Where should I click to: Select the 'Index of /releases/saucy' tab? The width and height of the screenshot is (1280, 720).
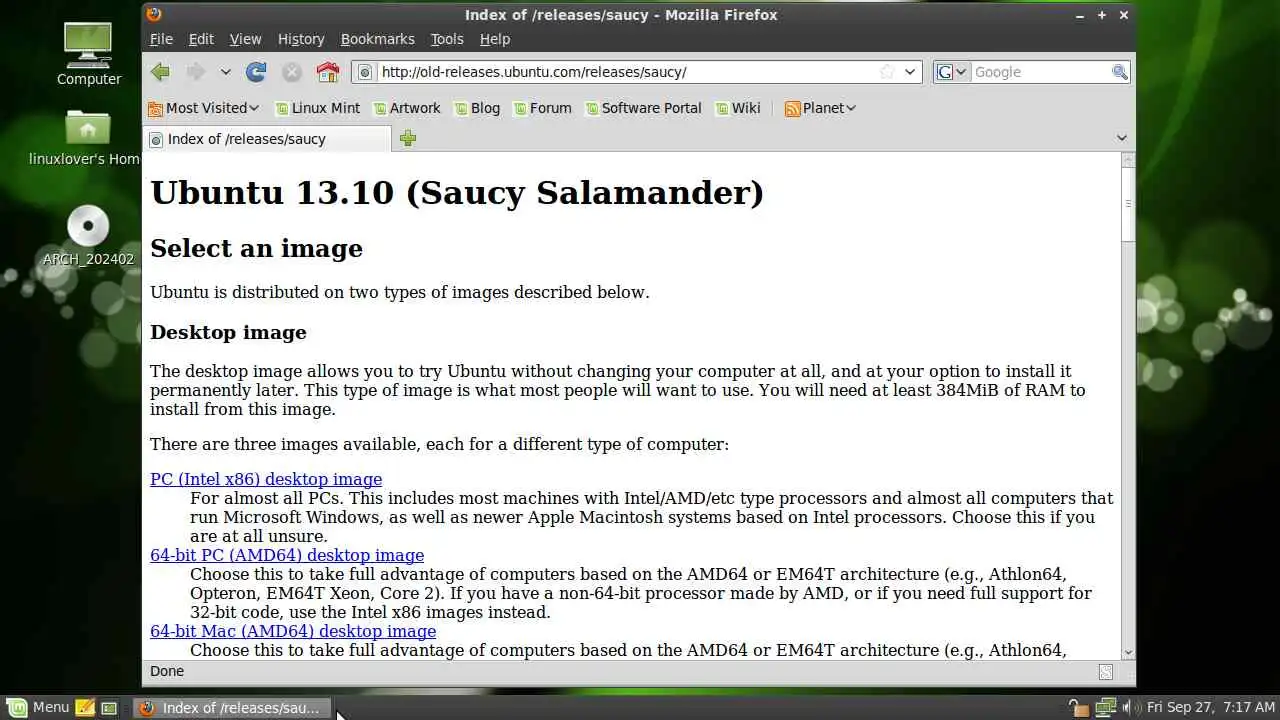[268, 139]
